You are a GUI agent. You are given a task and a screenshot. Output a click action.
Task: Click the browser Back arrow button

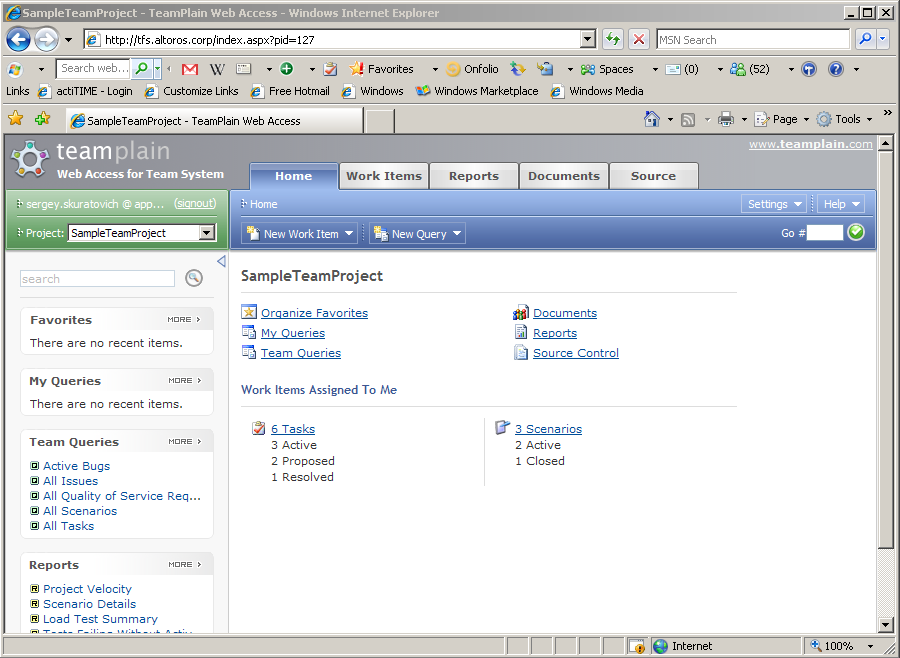pos(18,40)
